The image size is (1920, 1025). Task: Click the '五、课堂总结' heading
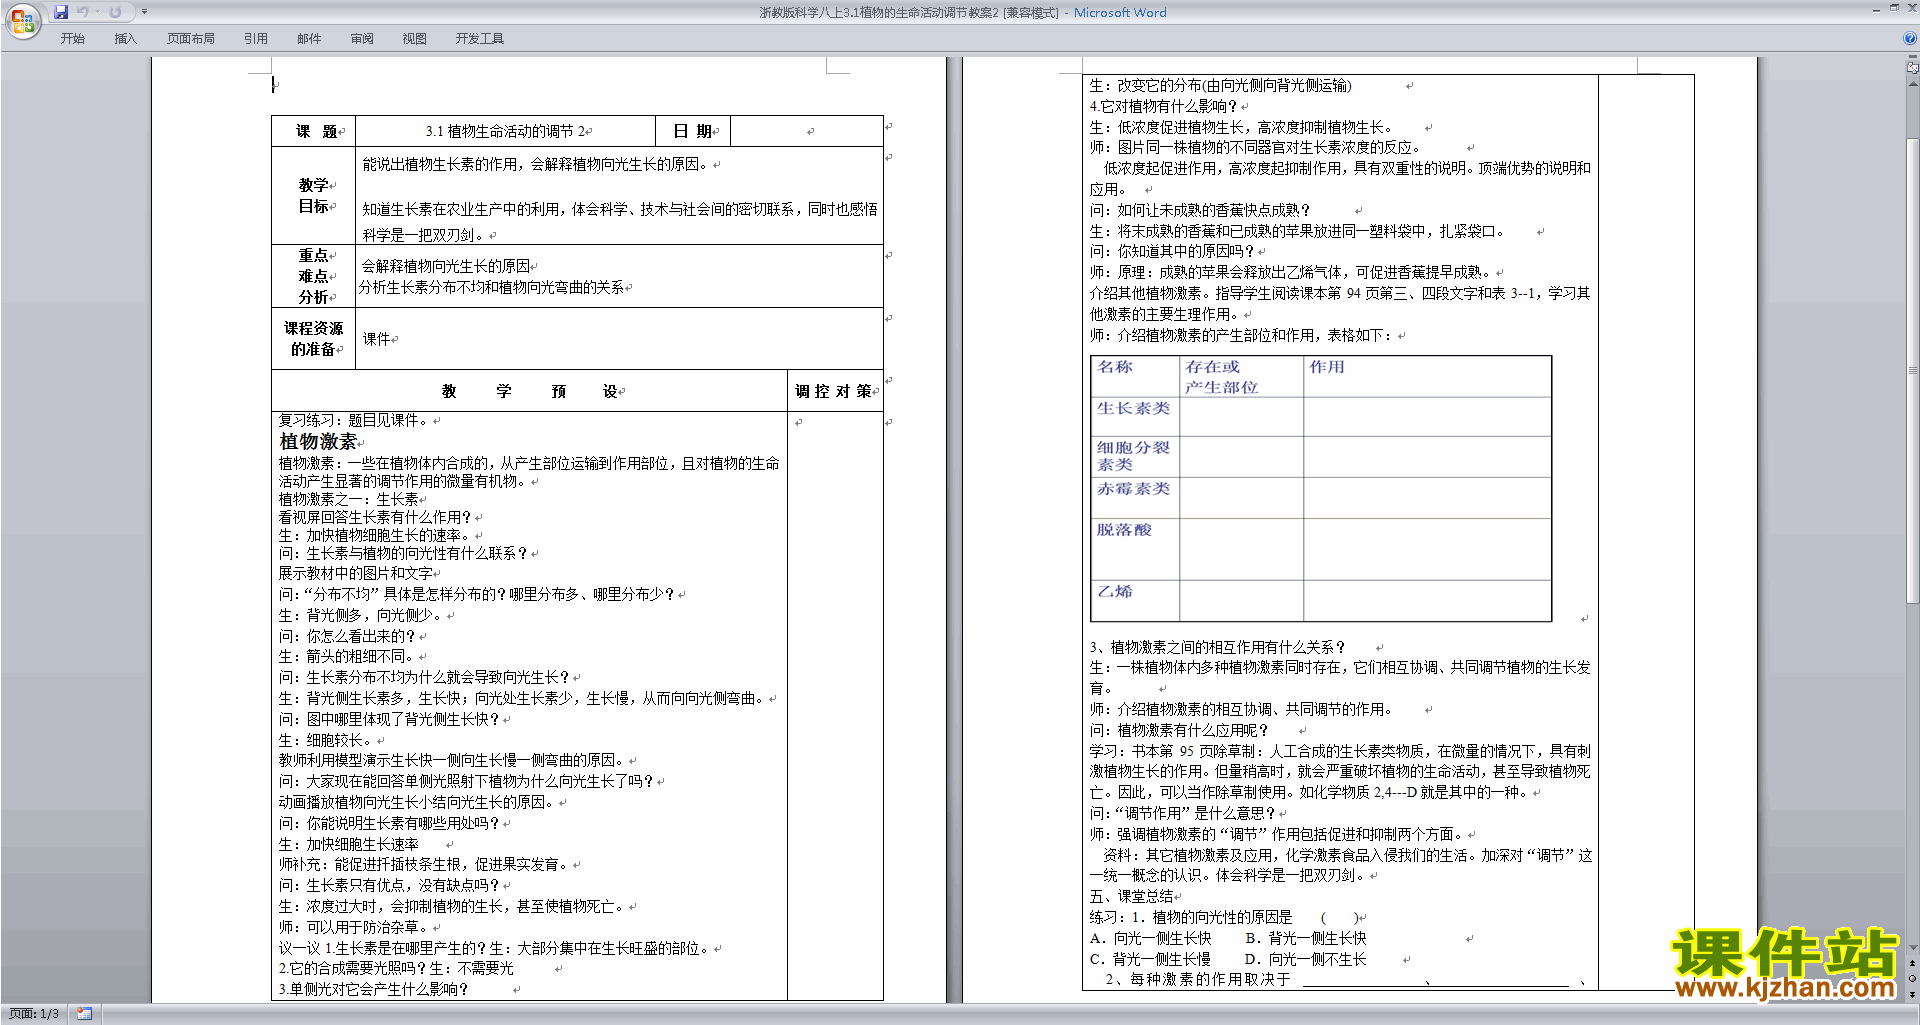point(1131,896)
